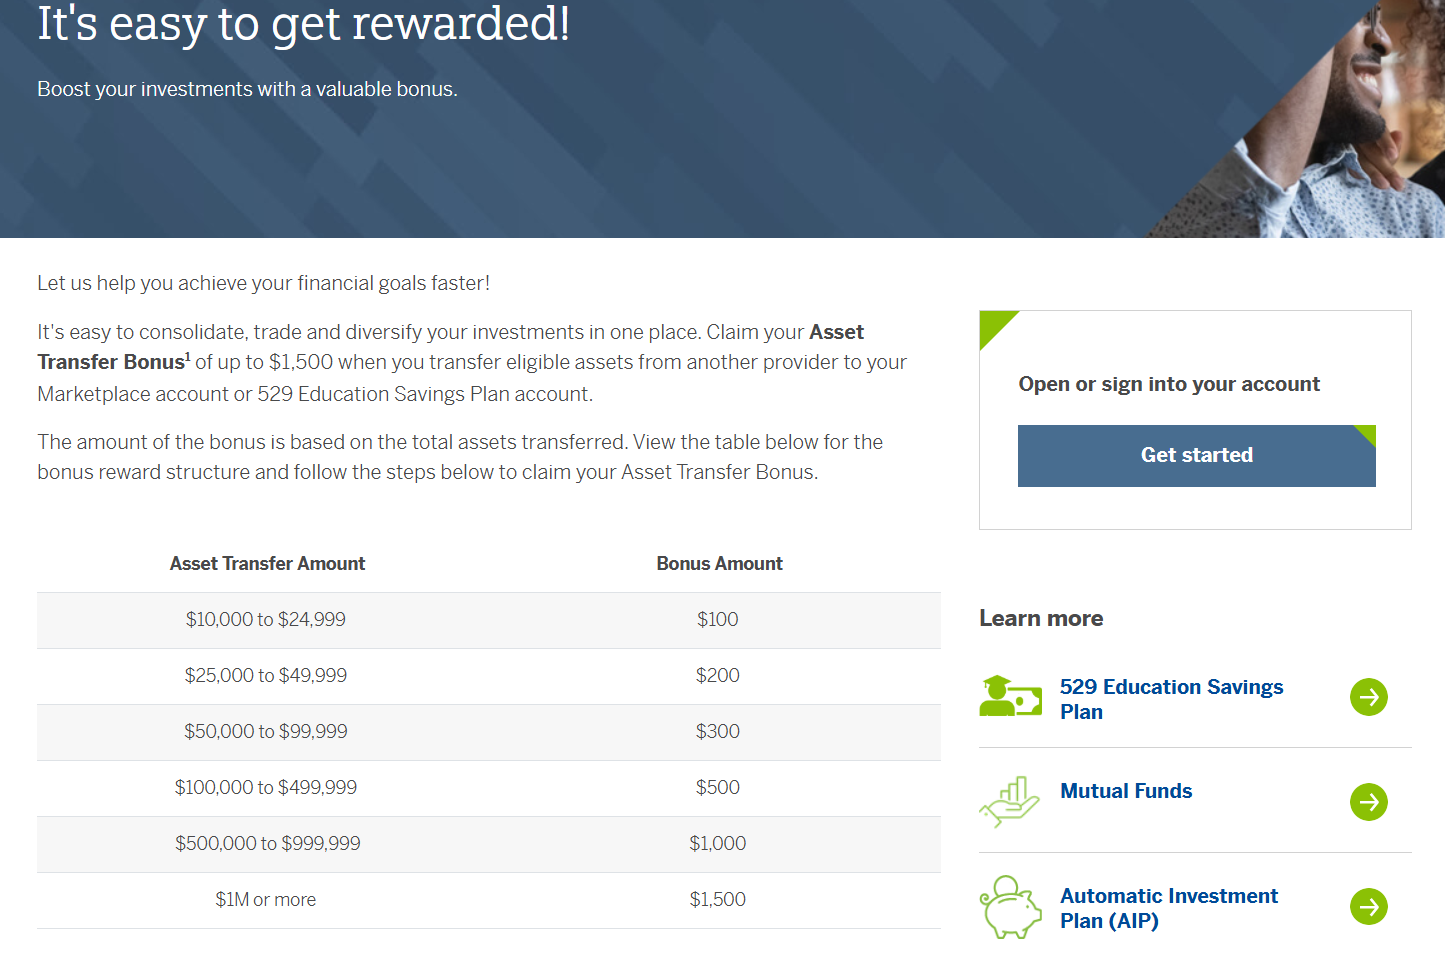Image resolution: width=1445 pixels, height=953 pixels.
Task: Open the 529 Education Savings Plan link
Action: click(1170, 699)
